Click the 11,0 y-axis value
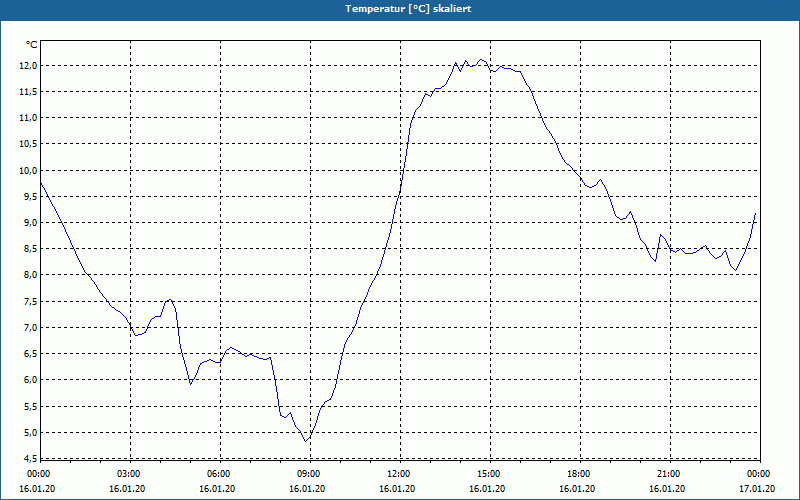The width and height of the screenshot is (800, 500). point(29,118)
